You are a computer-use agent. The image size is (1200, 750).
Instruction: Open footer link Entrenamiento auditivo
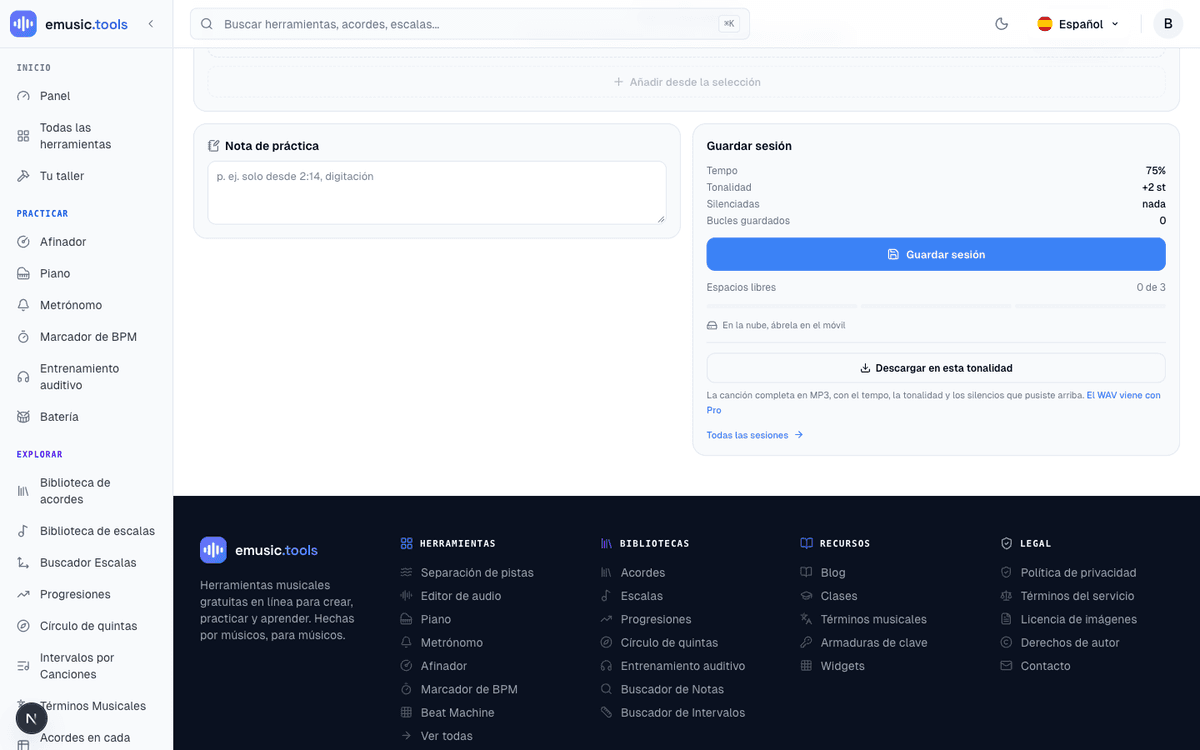(683, 666)
